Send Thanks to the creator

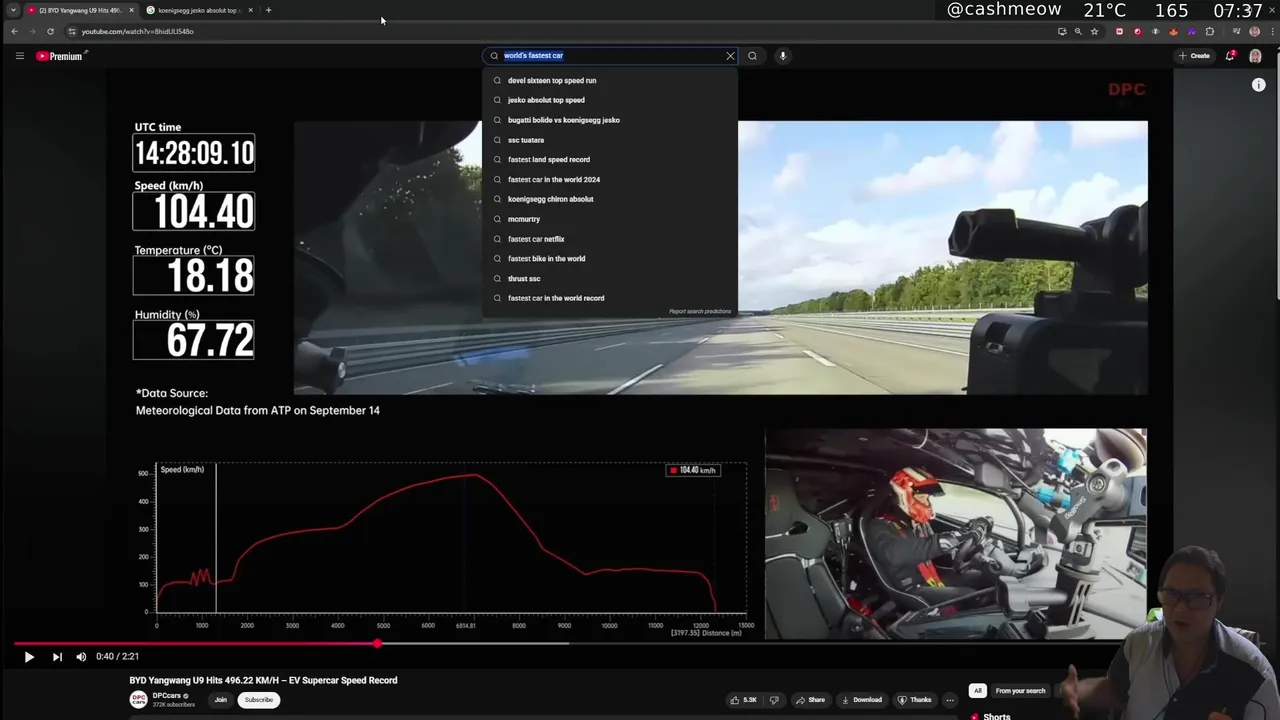914,700
